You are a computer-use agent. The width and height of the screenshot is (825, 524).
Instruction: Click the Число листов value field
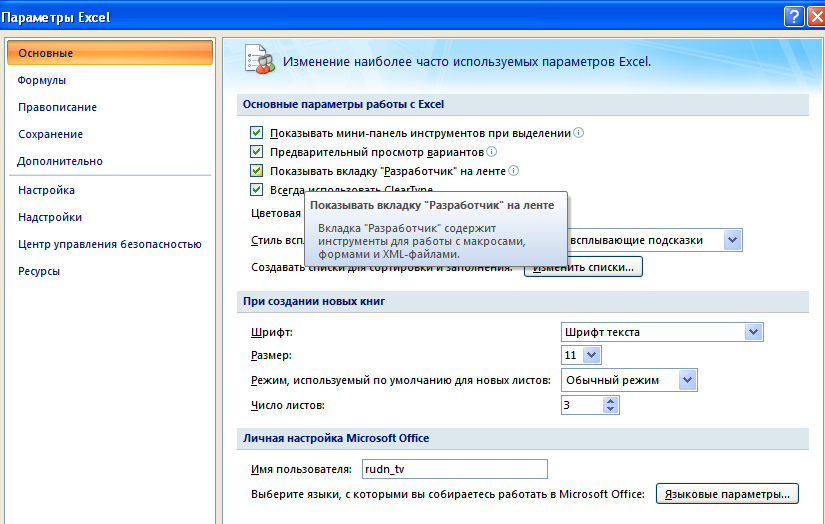(582, 405)
